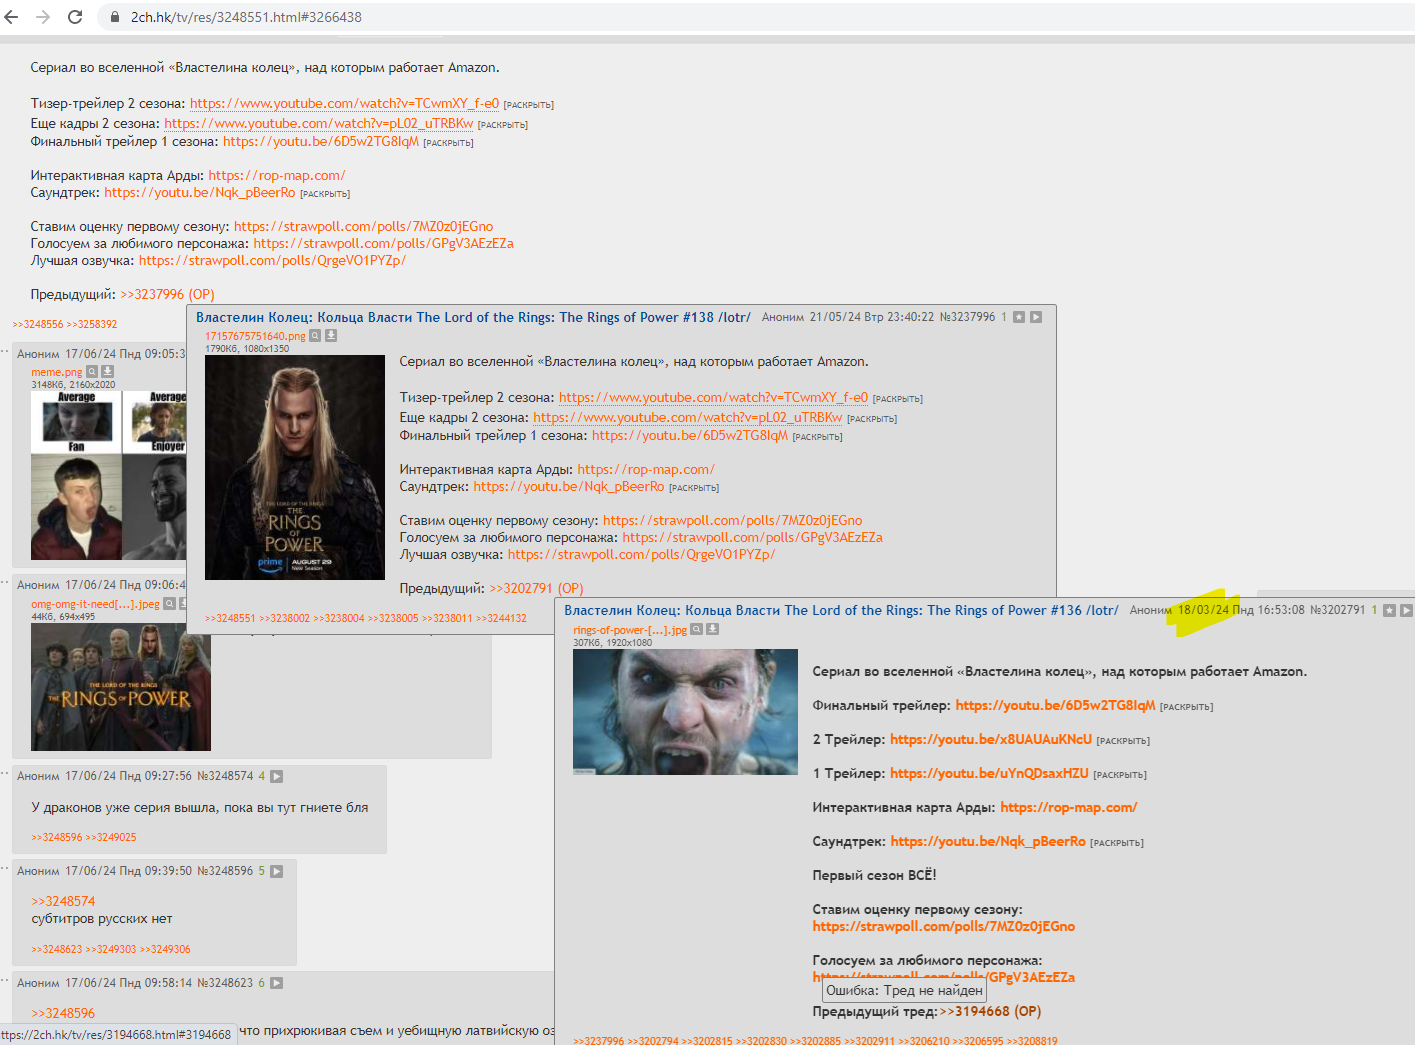Expand the pL02_uTRBKw video in the top post
Screen dimensions: 1415x1045
(x=503, y=125)
